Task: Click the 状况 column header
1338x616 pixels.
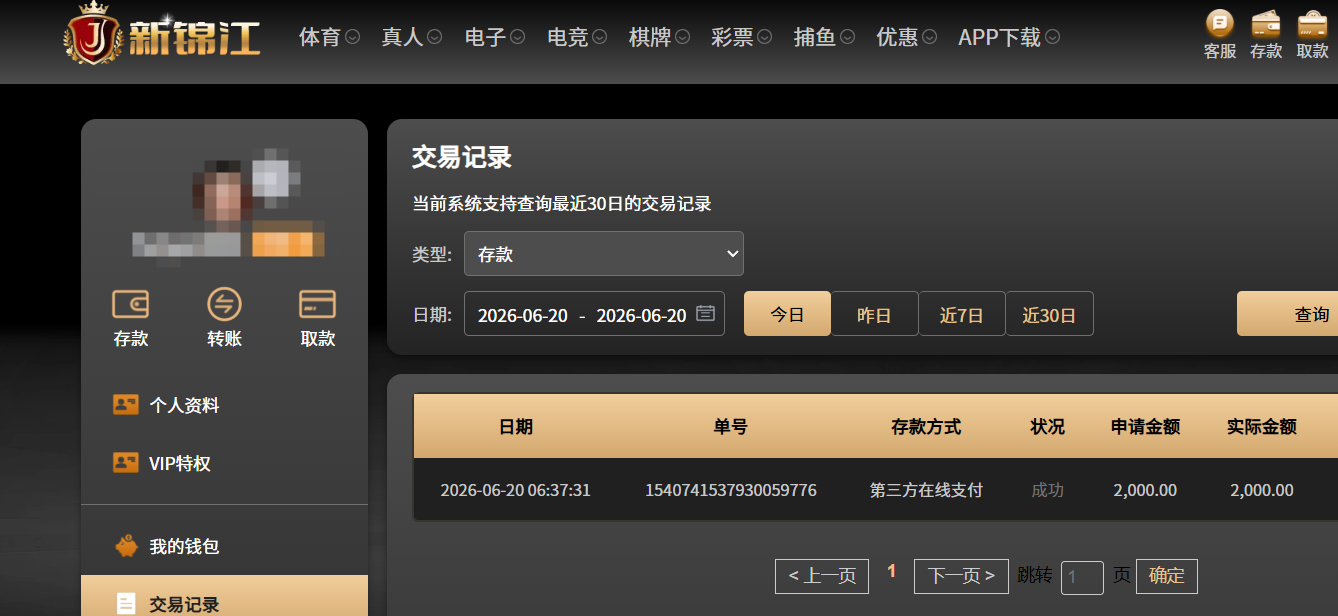Action: click(x=1047, y=427)
